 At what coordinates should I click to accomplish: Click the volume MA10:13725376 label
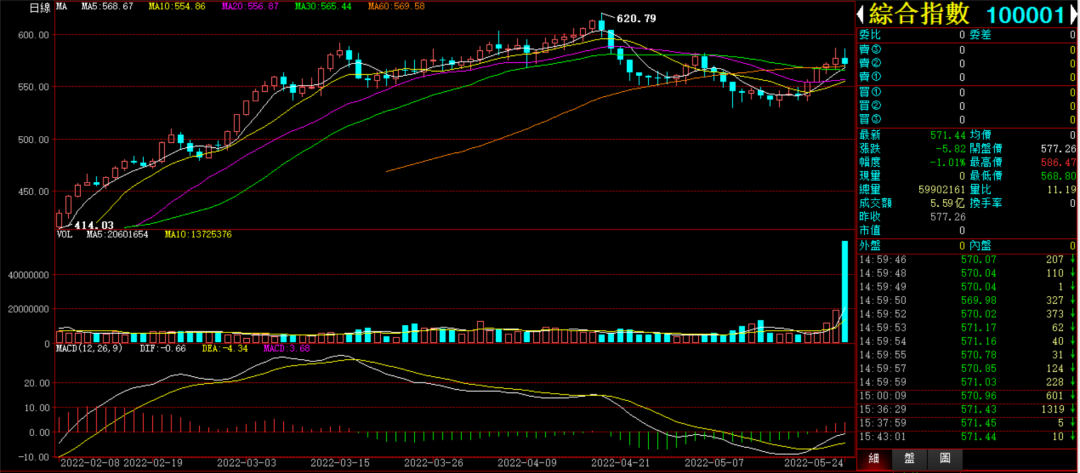tap(198, 235)
